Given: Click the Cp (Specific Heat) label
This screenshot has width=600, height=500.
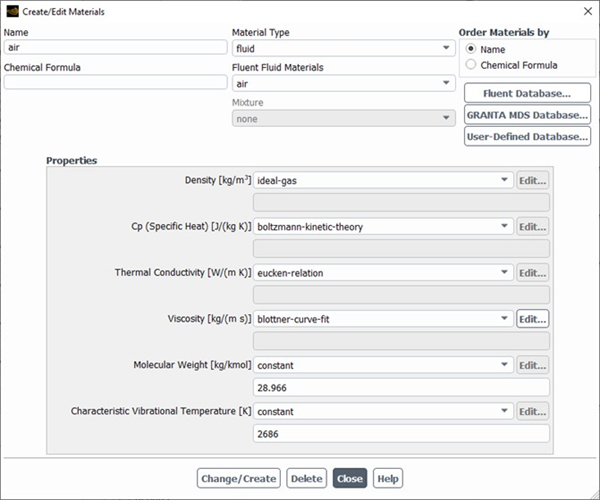Looking at the screenshot, I should click(x=191, y=226).
